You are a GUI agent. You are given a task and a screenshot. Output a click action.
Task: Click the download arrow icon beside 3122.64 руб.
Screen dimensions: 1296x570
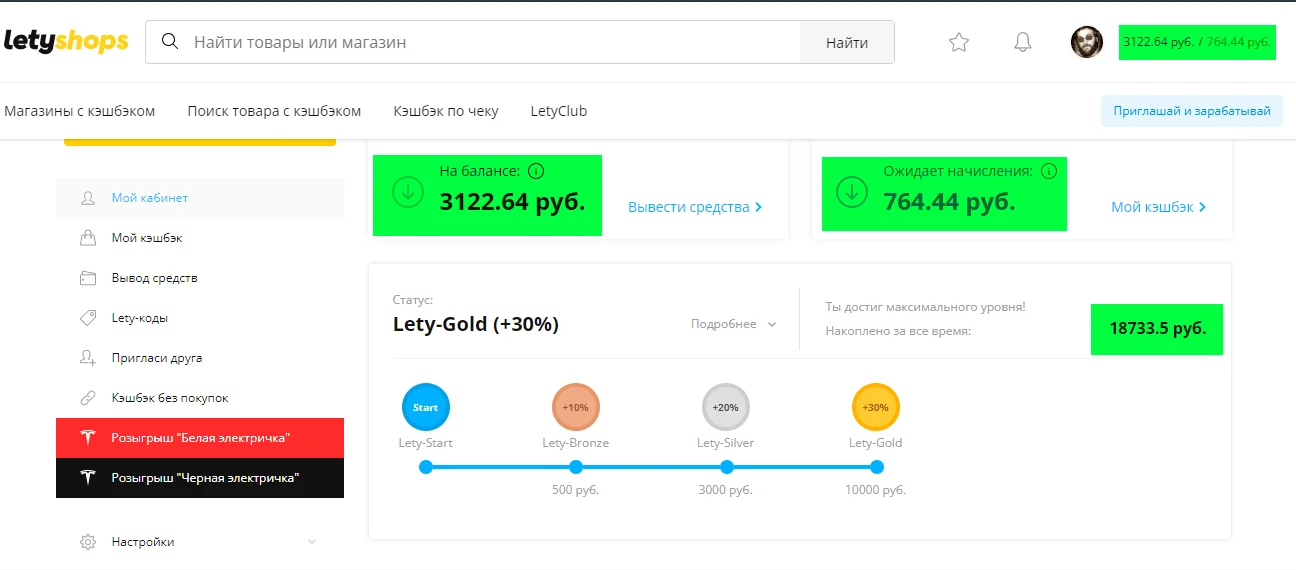(408, 192)
